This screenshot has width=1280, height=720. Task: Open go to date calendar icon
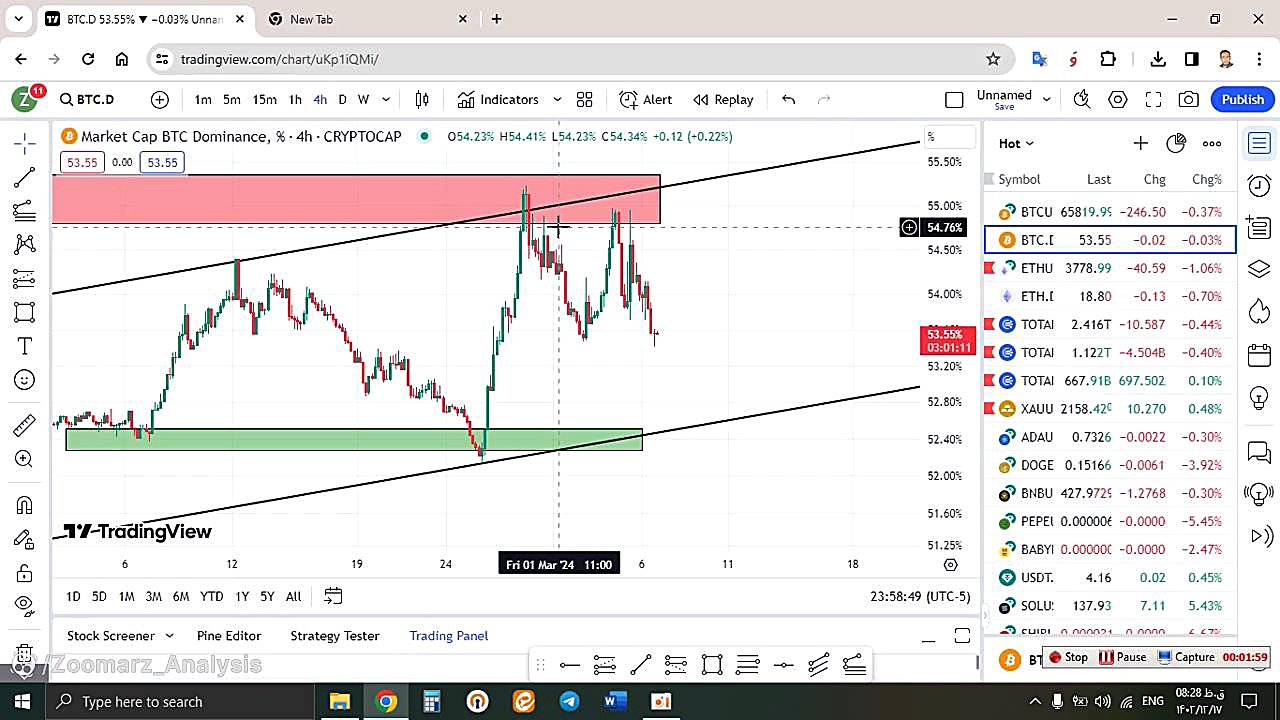point(333,596)
